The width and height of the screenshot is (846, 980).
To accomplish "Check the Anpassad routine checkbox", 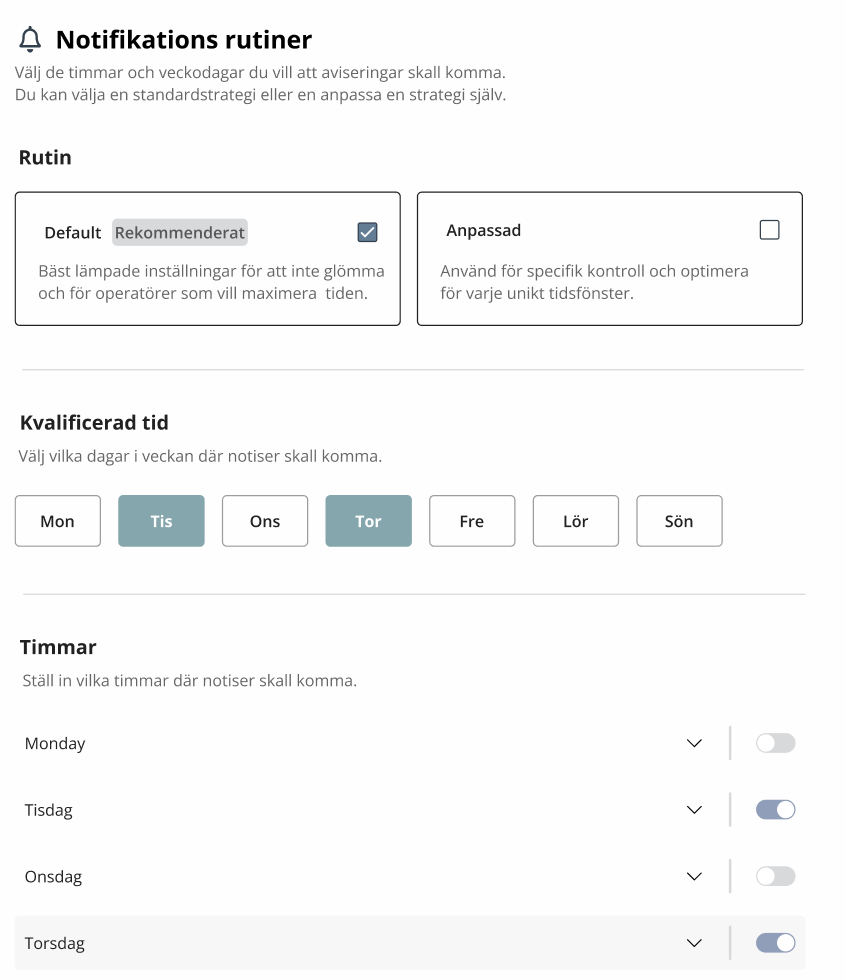I will [769, 230].
